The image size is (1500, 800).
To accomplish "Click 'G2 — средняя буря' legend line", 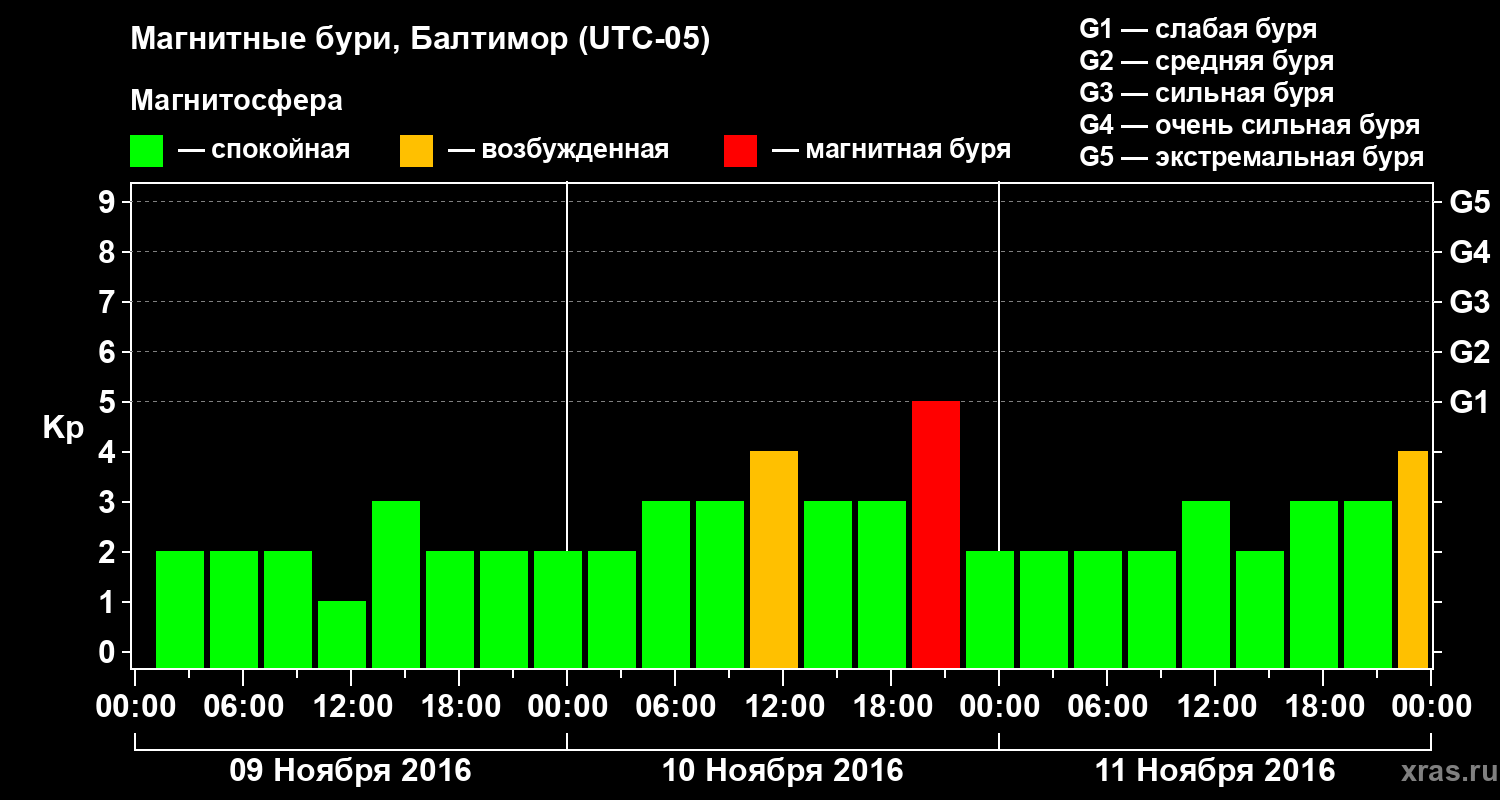I will [x=1206, y=61].
